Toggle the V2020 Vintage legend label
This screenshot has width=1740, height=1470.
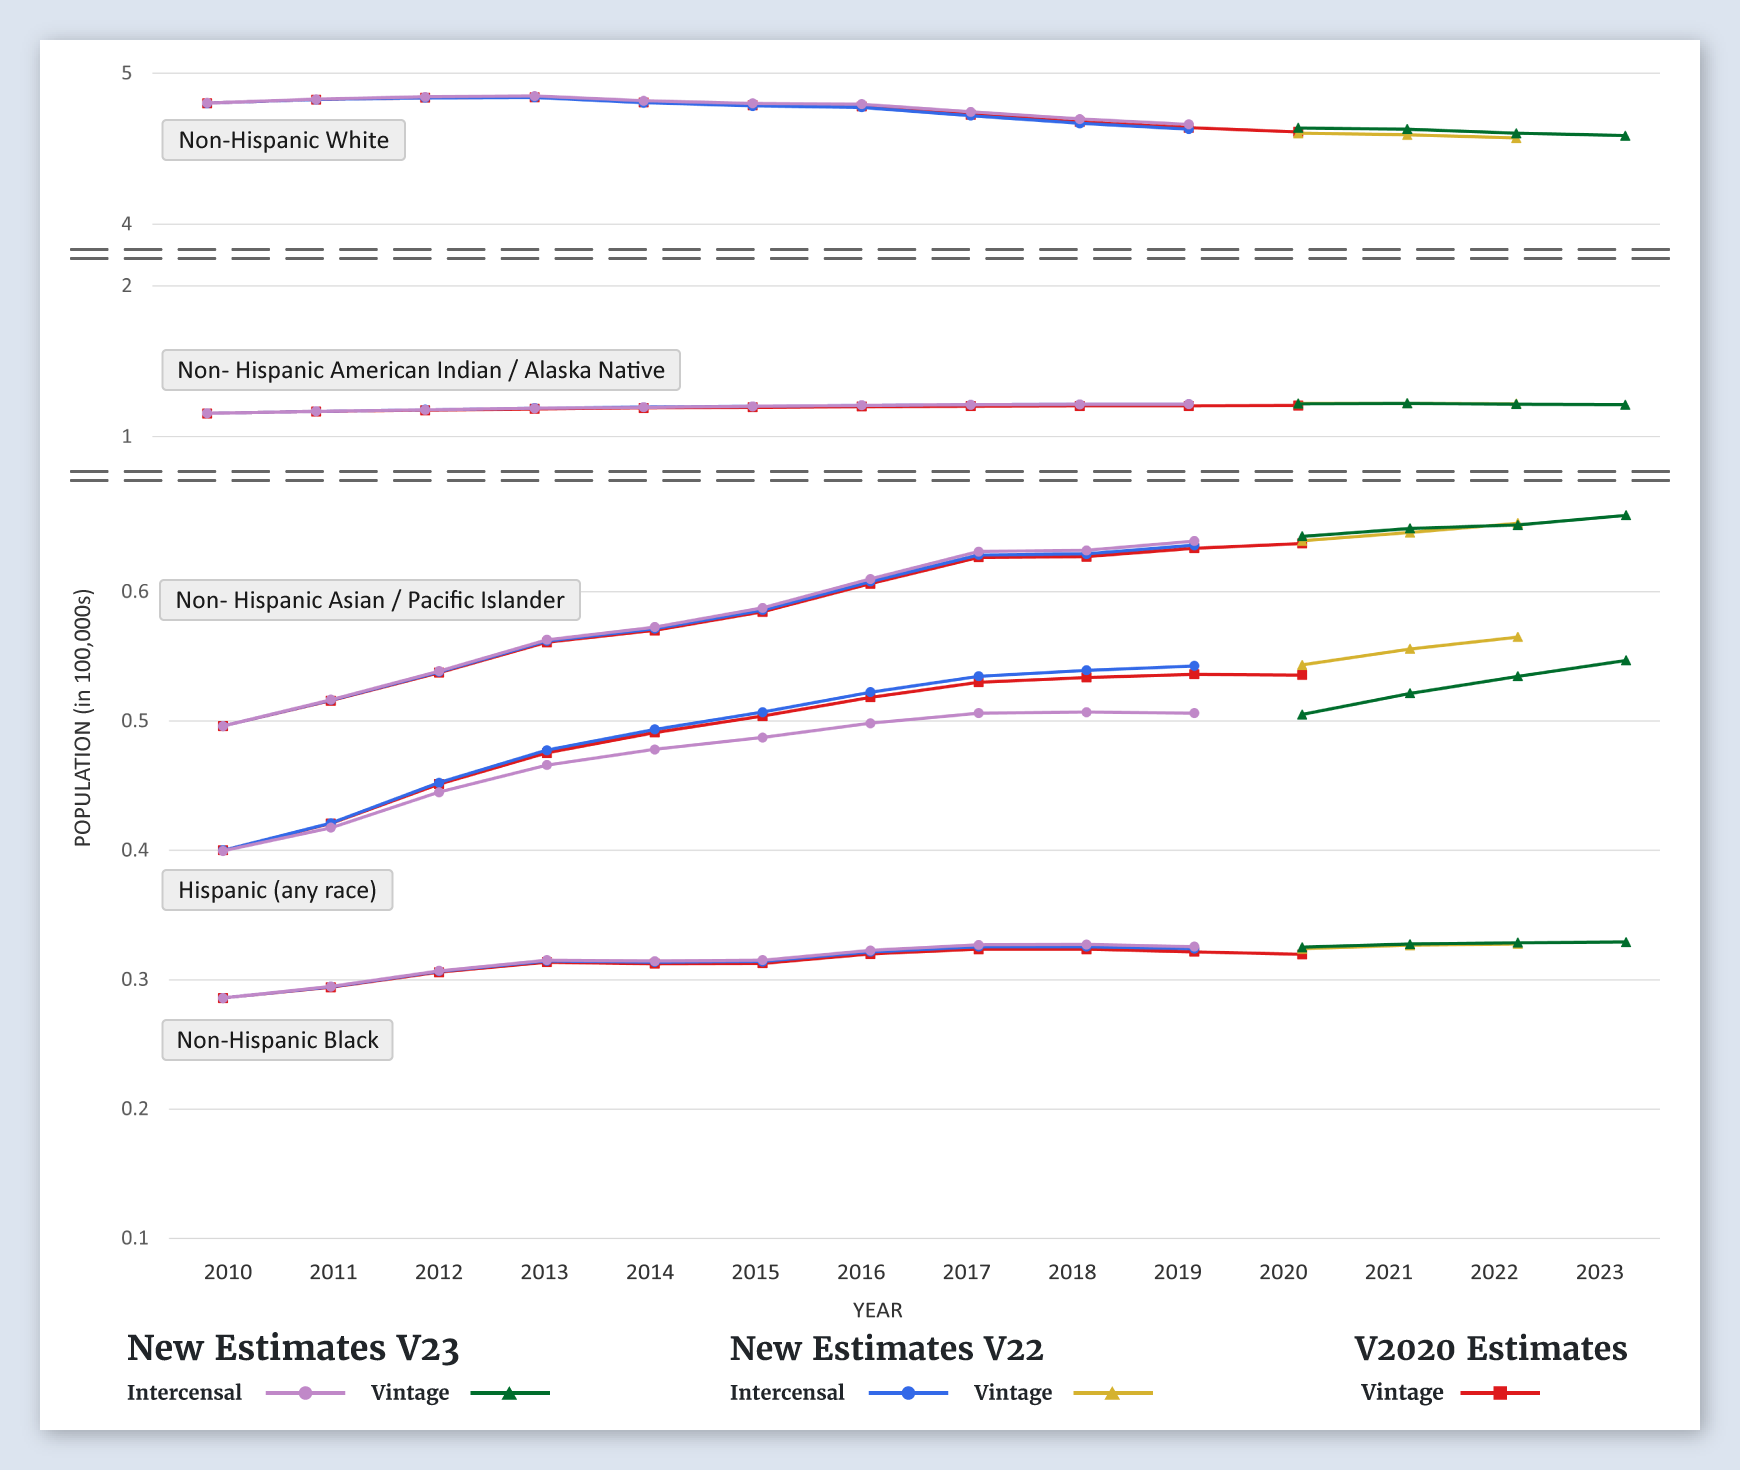pos(1401,1393)
